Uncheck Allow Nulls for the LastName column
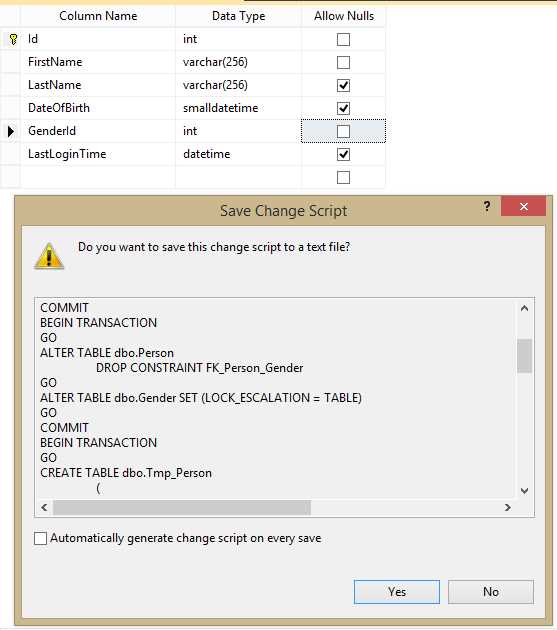Screen dimensions: 557x630 click(x=343, y=85)
